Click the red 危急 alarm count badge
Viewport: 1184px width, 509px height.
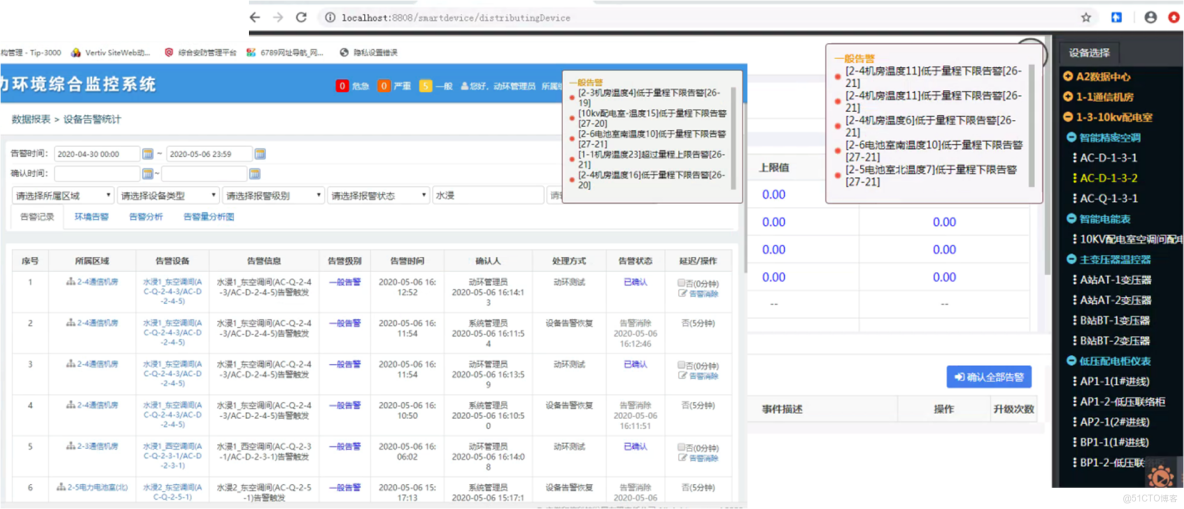point(342,86)
